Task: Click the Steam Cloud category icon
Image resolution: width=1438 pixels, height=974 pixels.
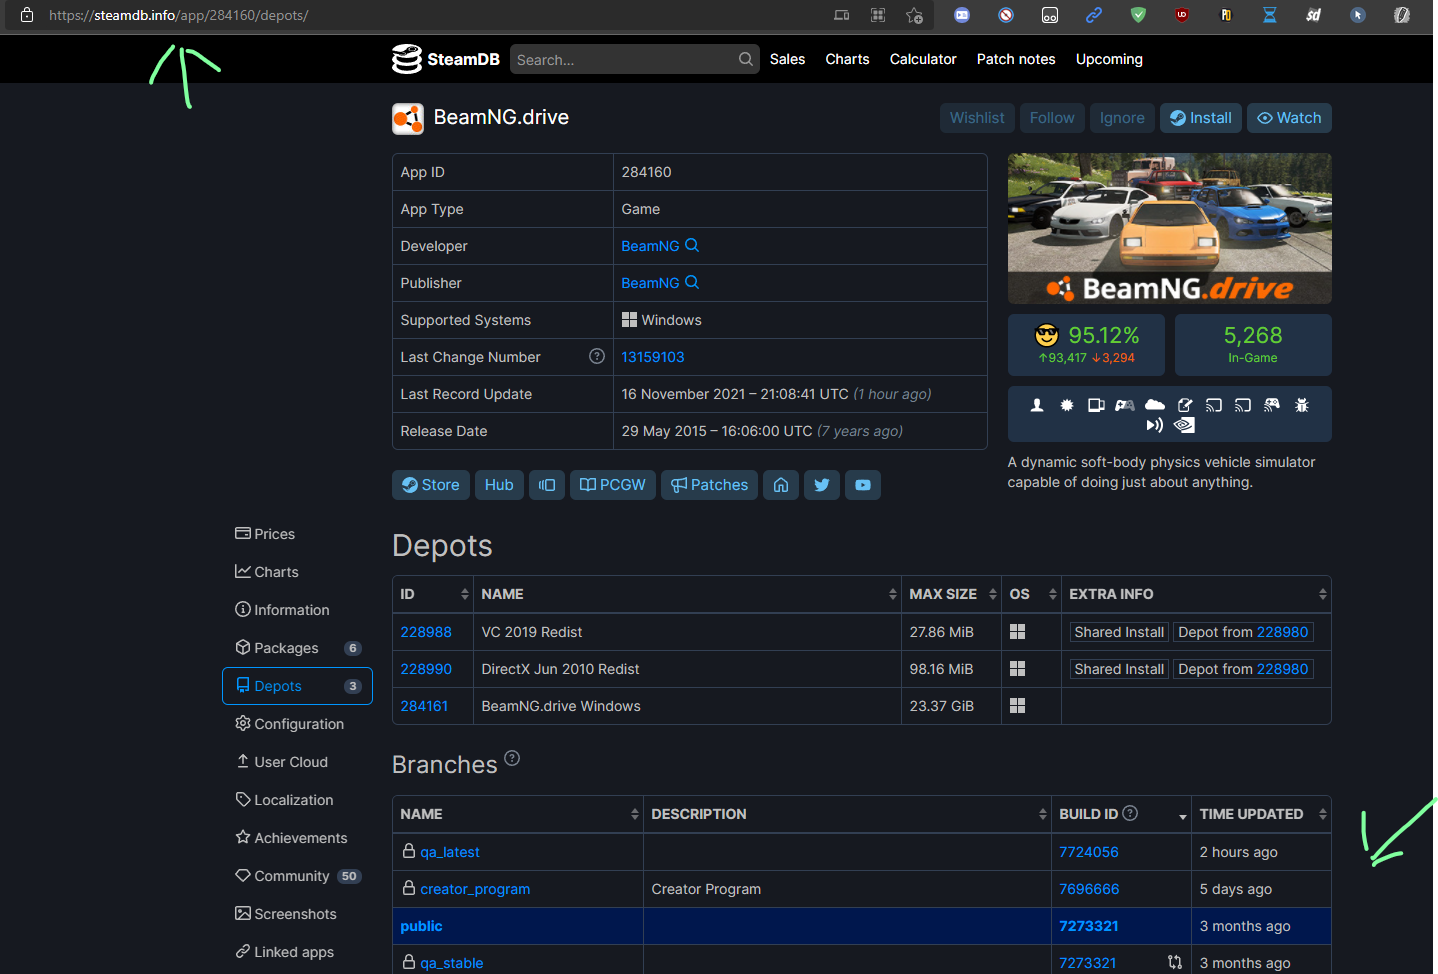Action: pyautogui.click(x=1155, y=405)
